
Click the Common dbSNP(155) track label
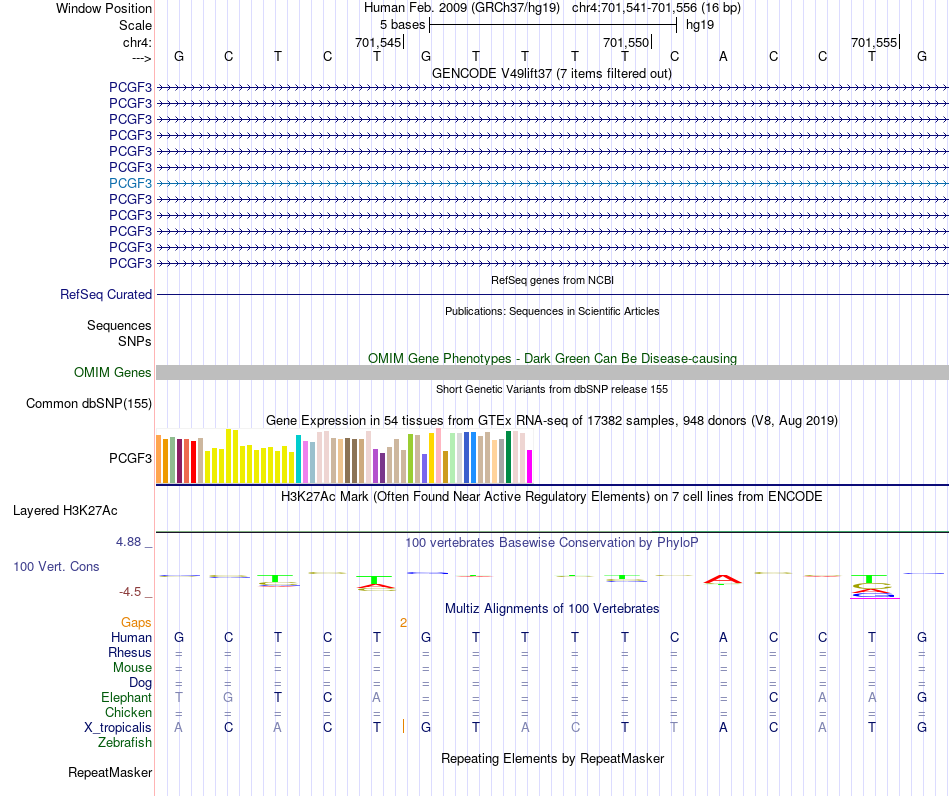89,403
